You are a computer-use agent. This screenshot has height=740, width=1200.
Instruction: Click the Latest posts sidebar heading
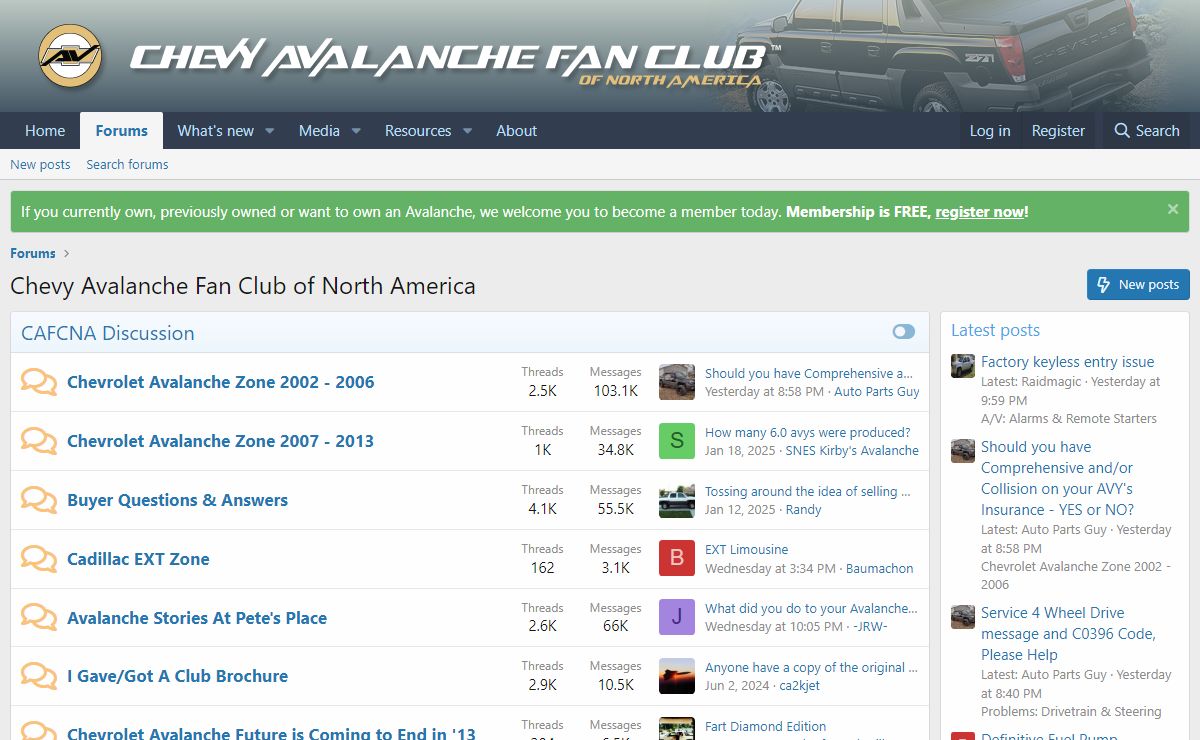995,330
